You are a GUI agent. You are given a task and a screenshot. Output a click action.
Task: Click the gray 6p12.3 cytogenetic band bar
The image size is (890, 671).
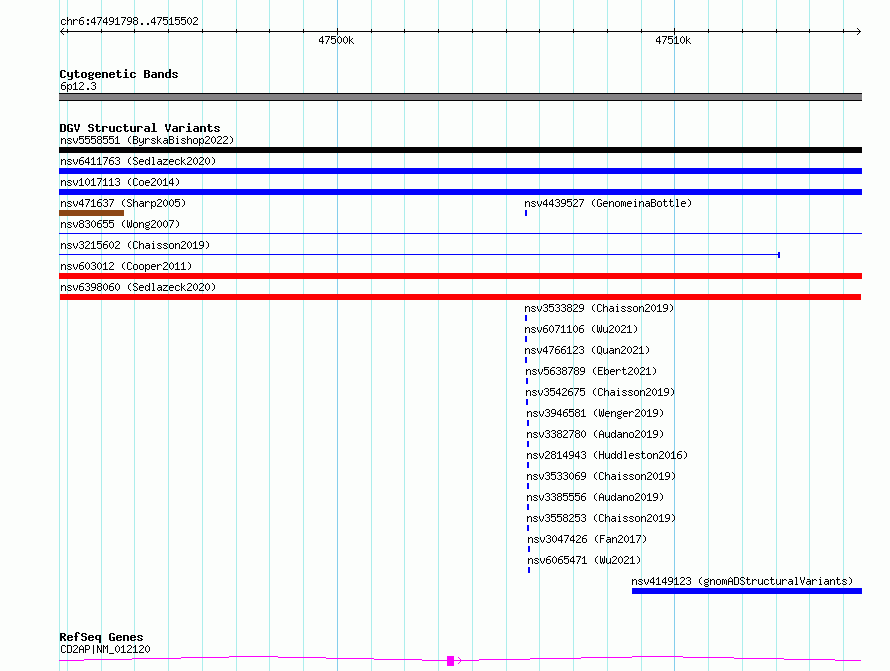pyautogui.click(x=460, y=97)
